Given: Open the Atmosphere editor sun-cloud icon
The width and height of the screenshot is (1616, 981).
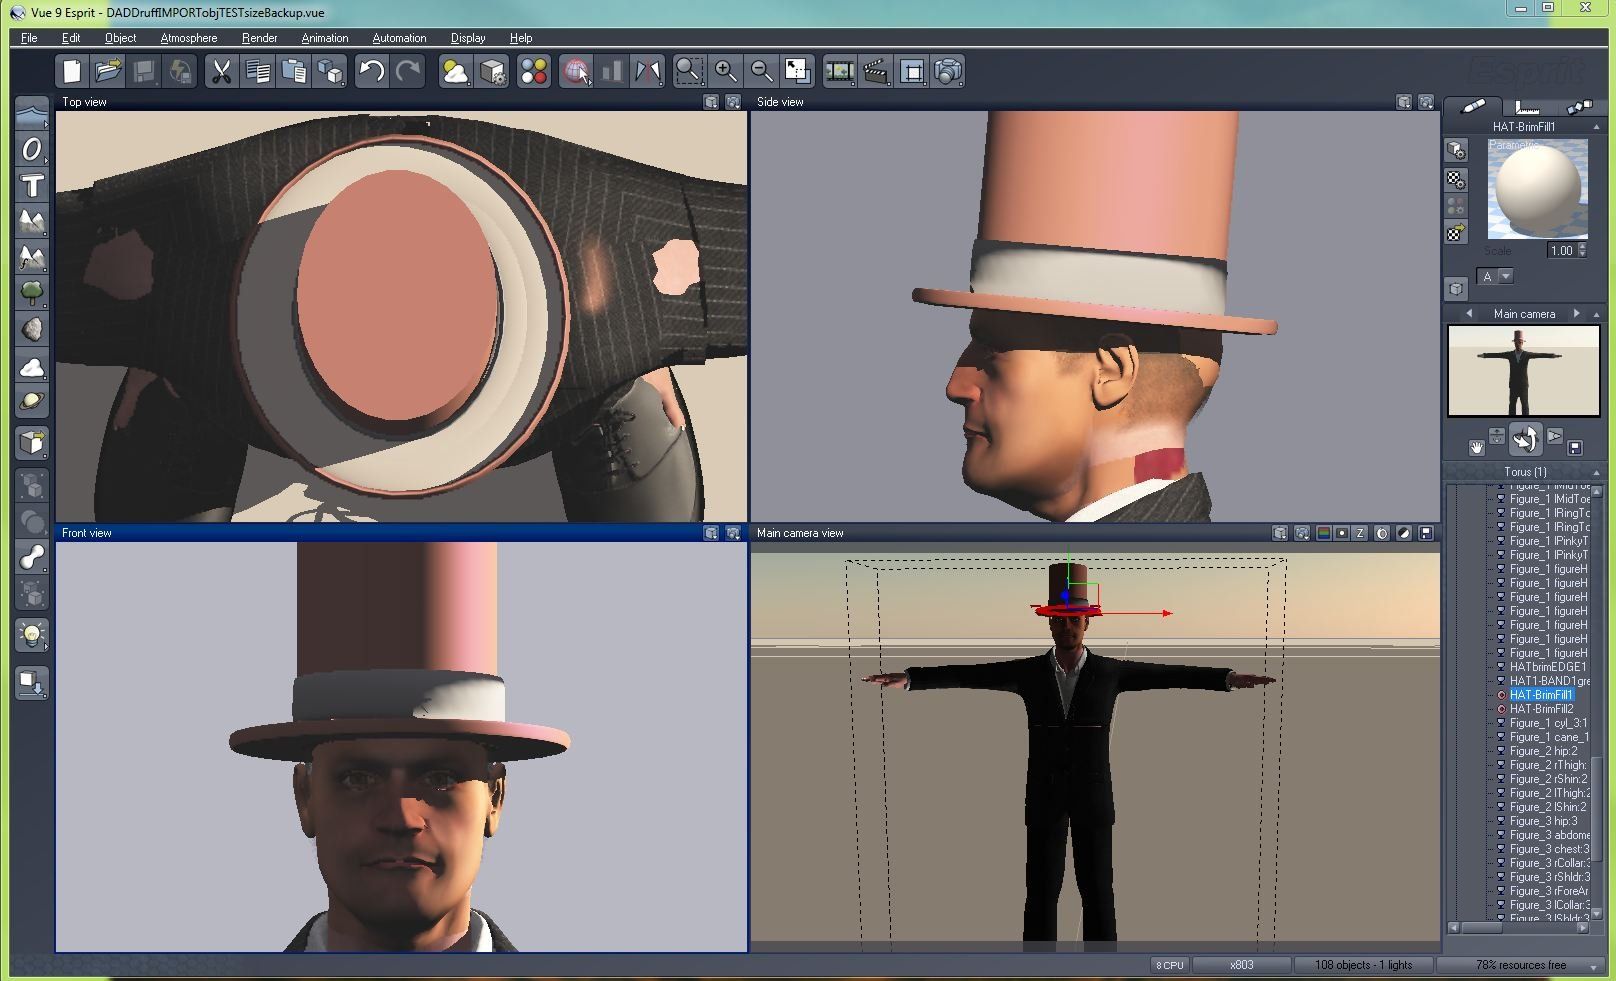Looking at the screenshot, I should coord(455,71).
